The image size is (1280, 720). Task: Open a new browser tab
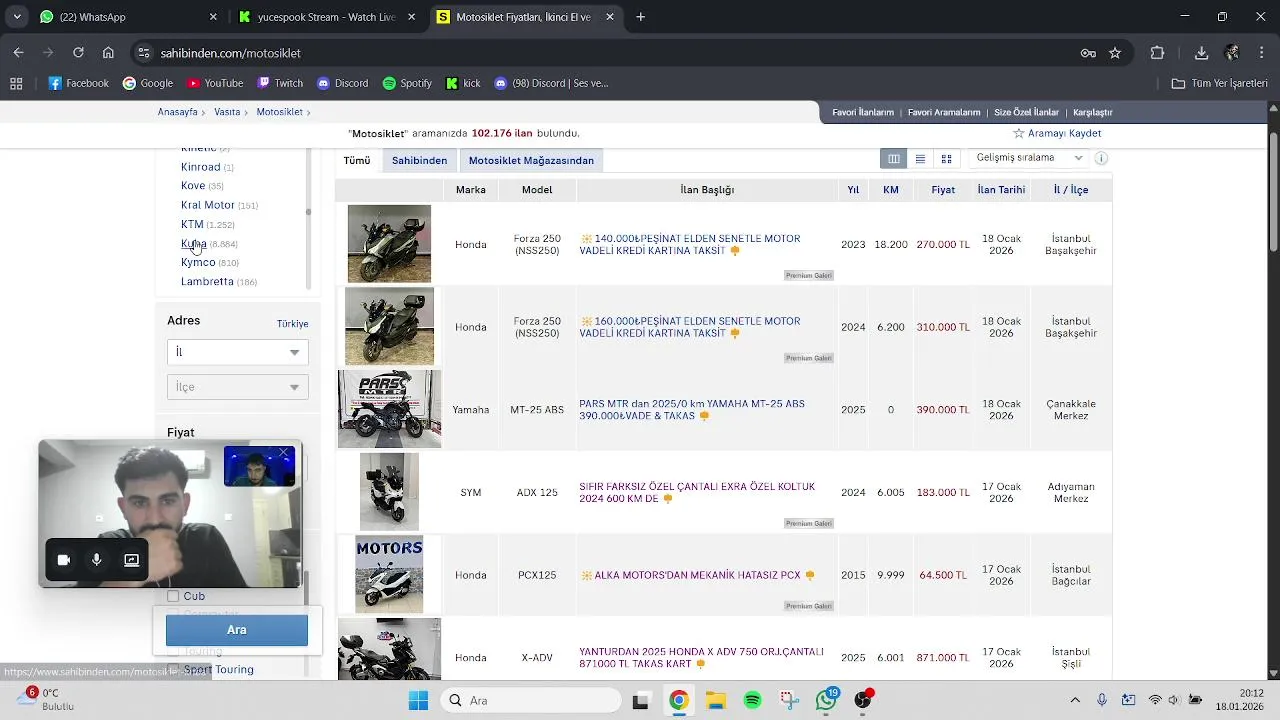641,17
